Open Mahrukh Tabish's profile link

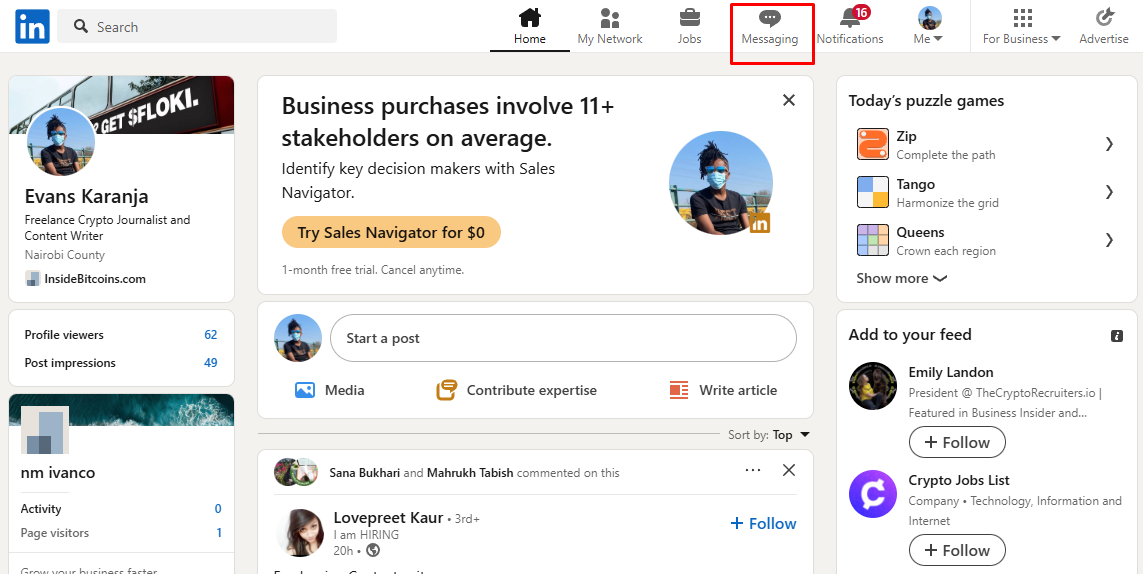470,473
